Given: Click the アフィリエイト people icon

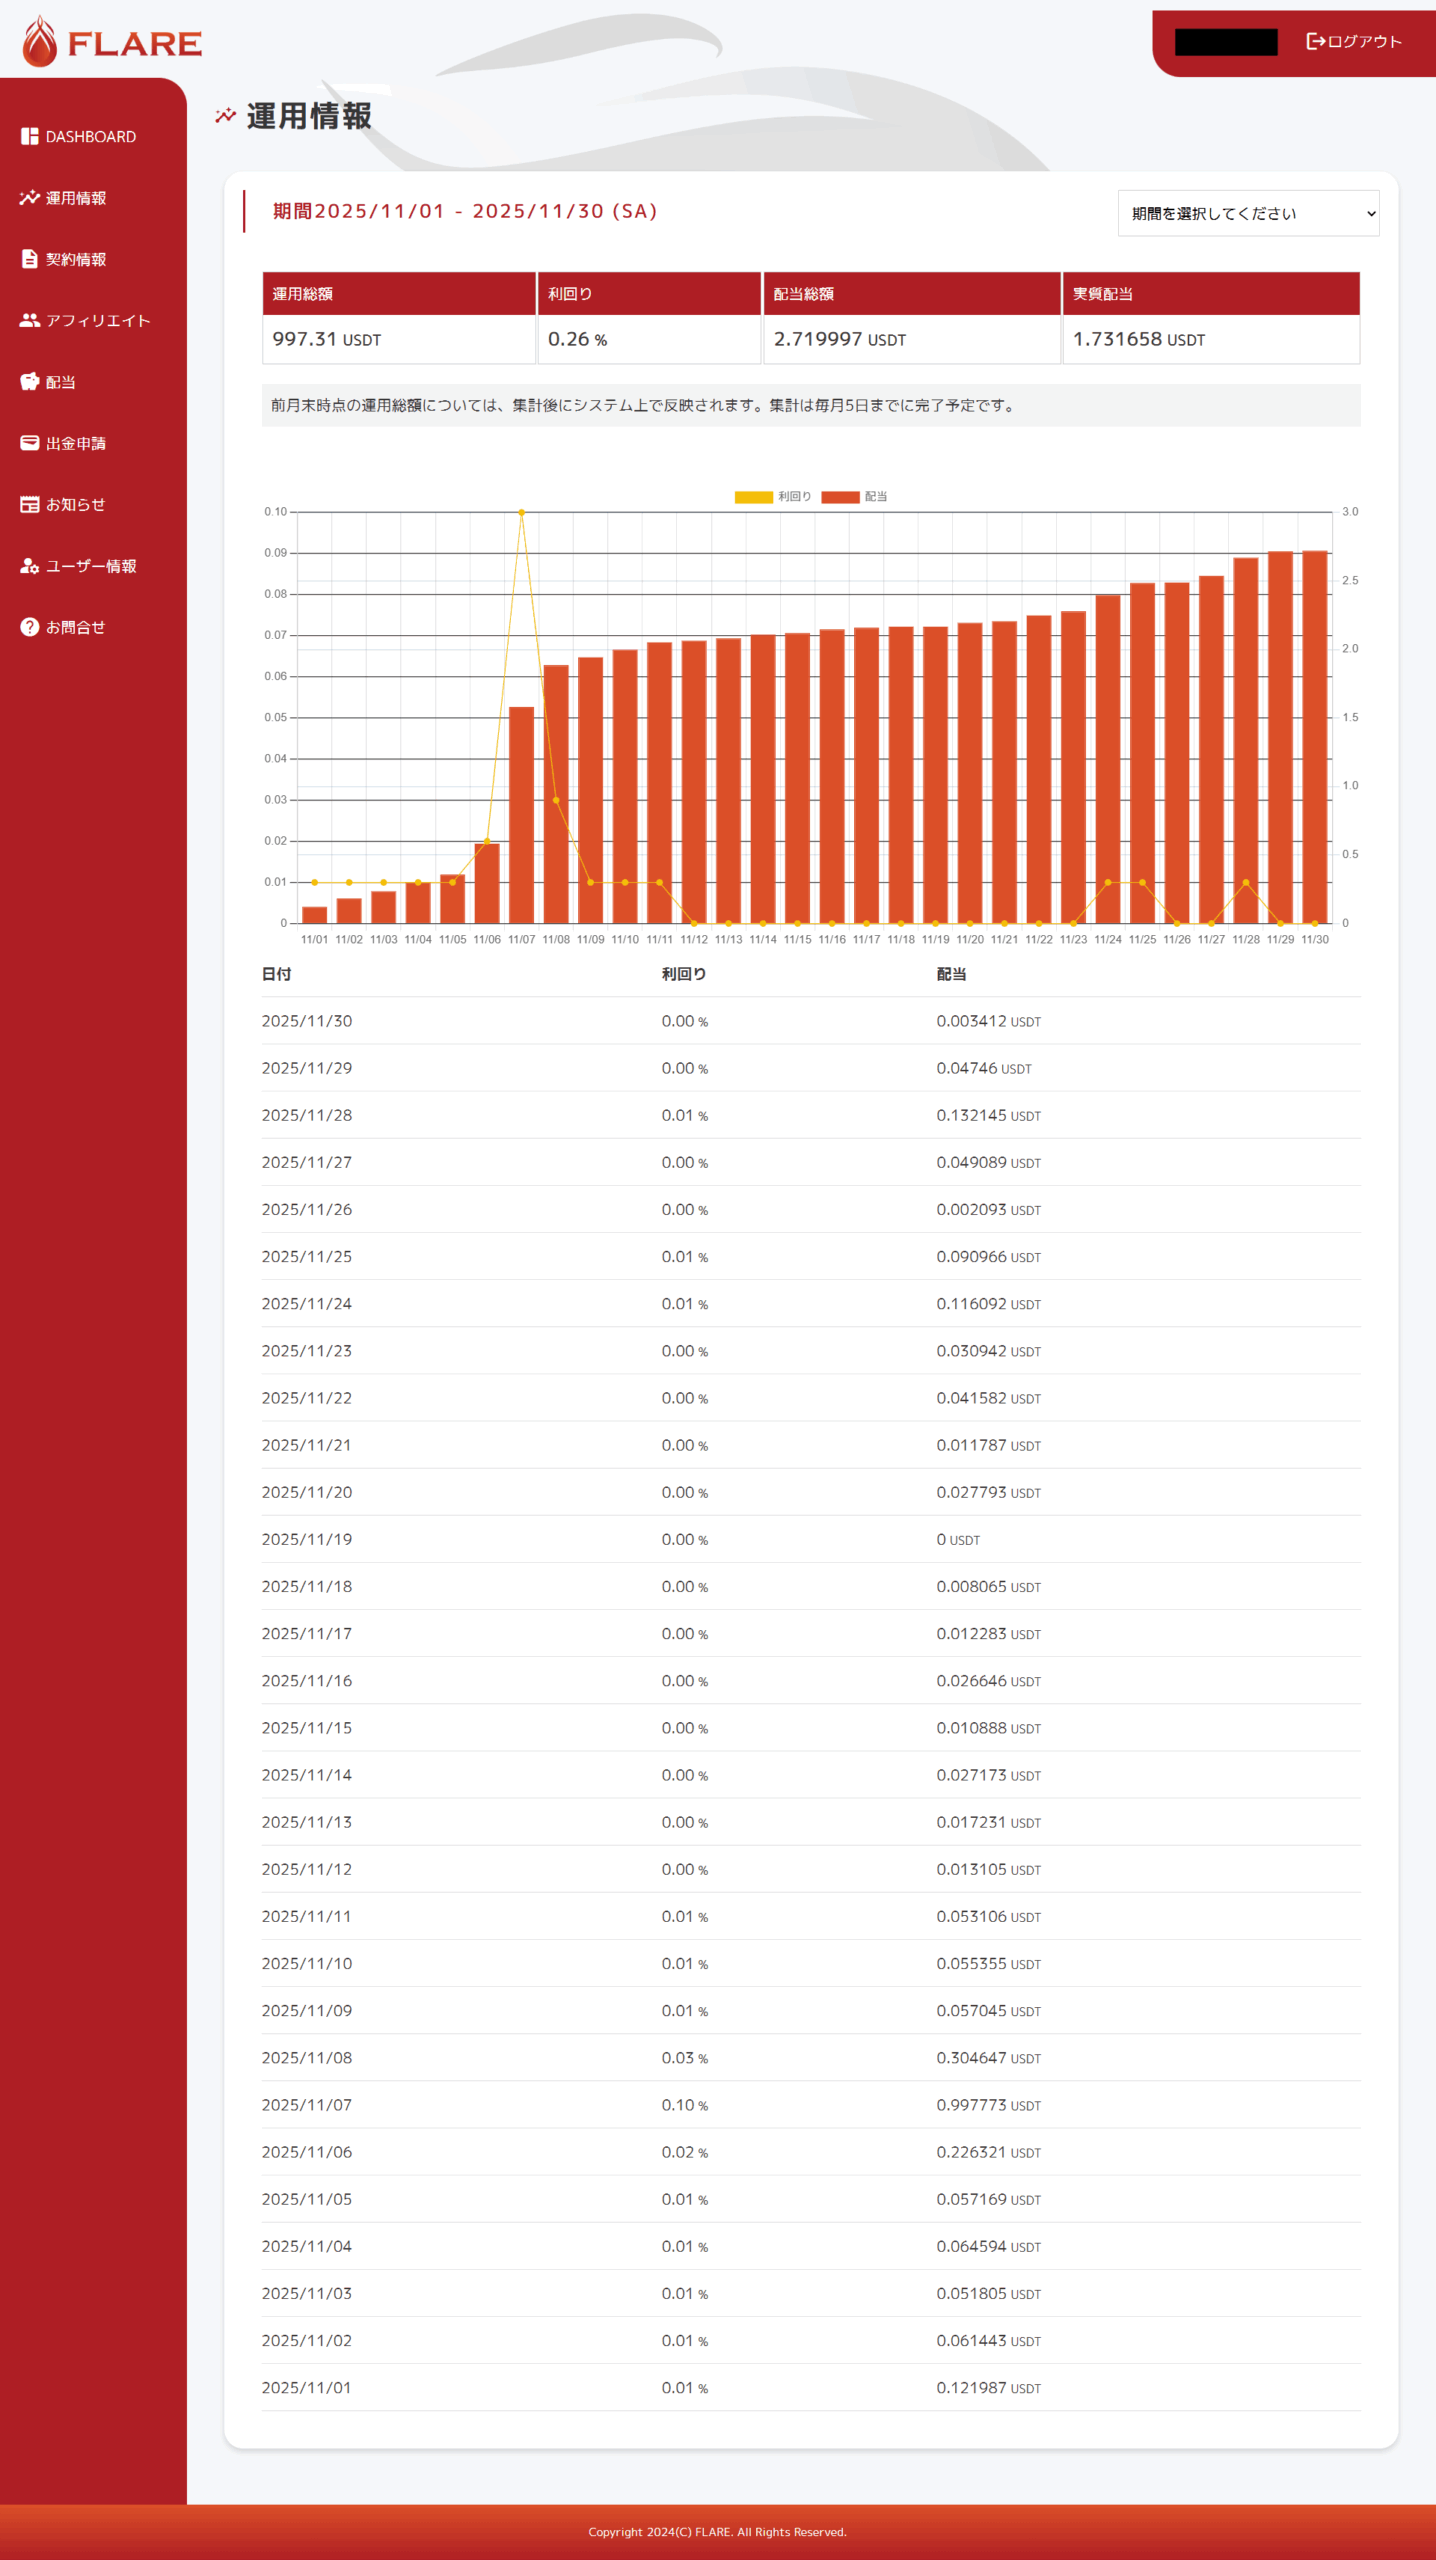Looking at the screenshot, I should pos(29,320).
